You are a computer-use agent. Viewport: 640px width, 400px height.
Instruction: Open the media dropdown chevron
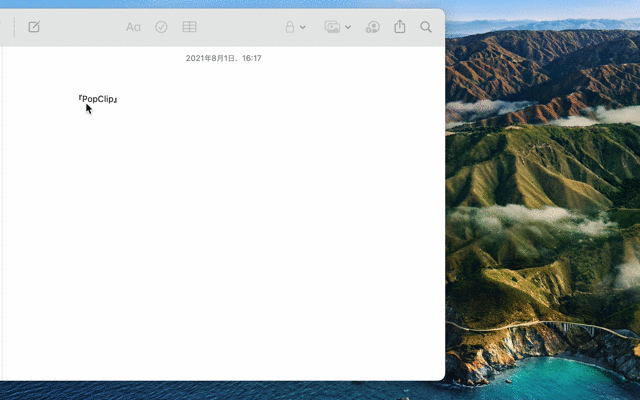[348, 27]
